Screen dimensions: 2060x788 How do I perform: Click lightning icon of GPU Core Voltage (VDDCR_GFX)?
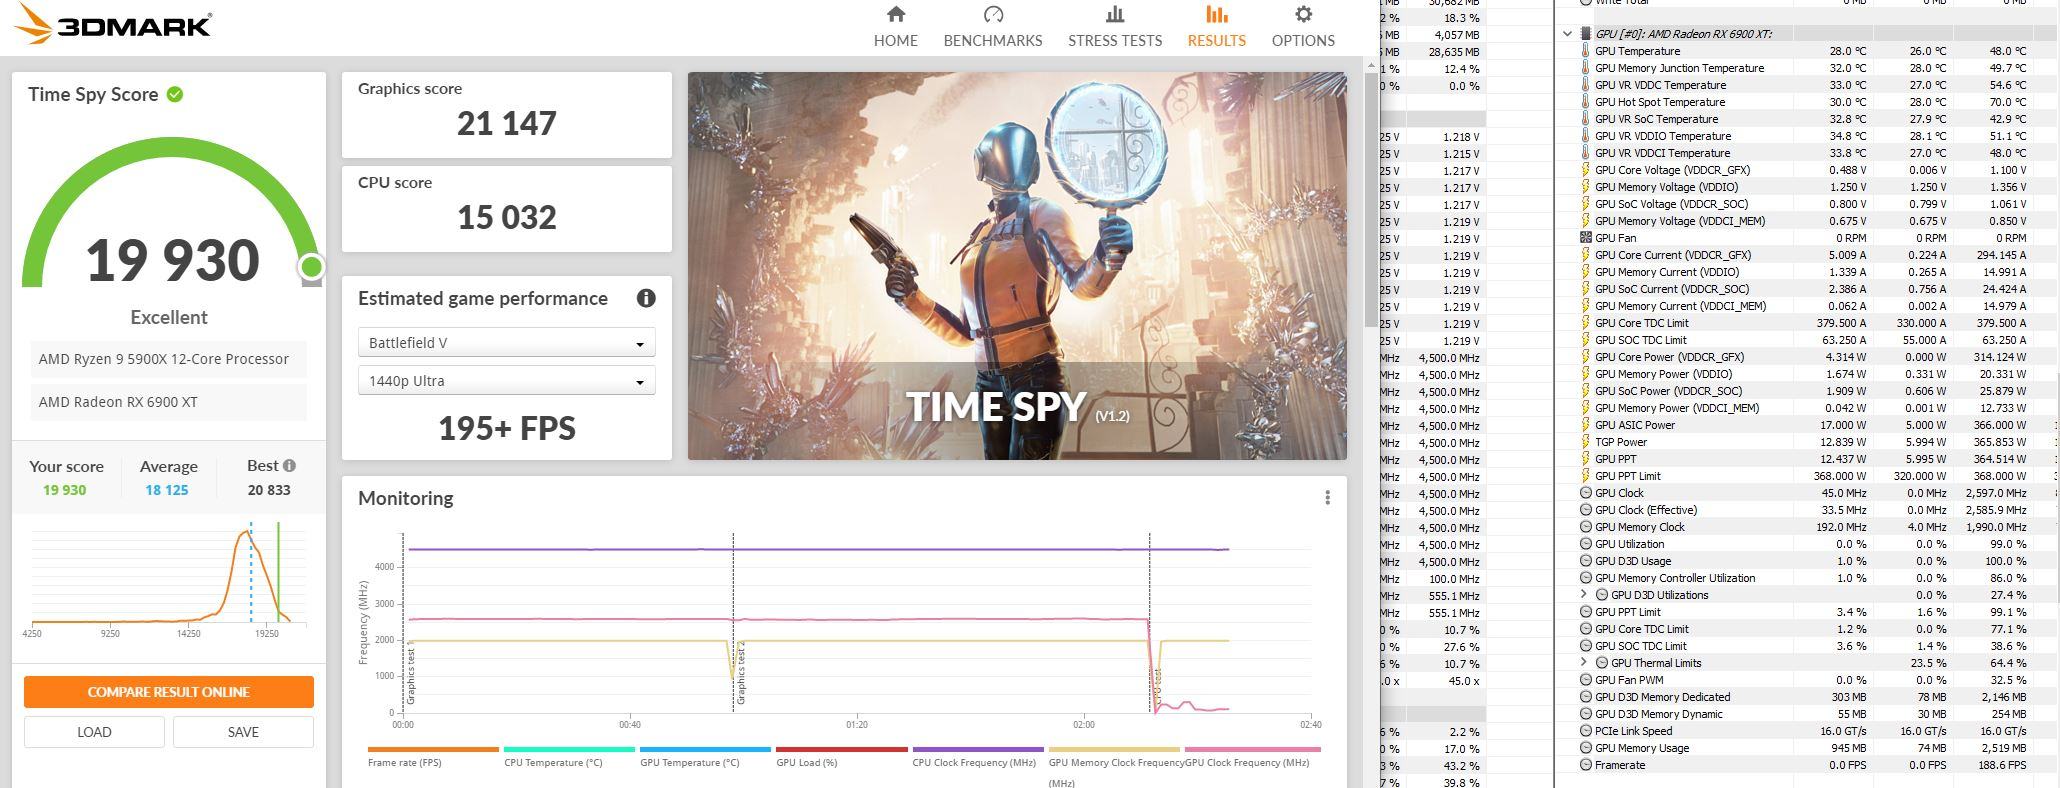[x=1585, y=170]
